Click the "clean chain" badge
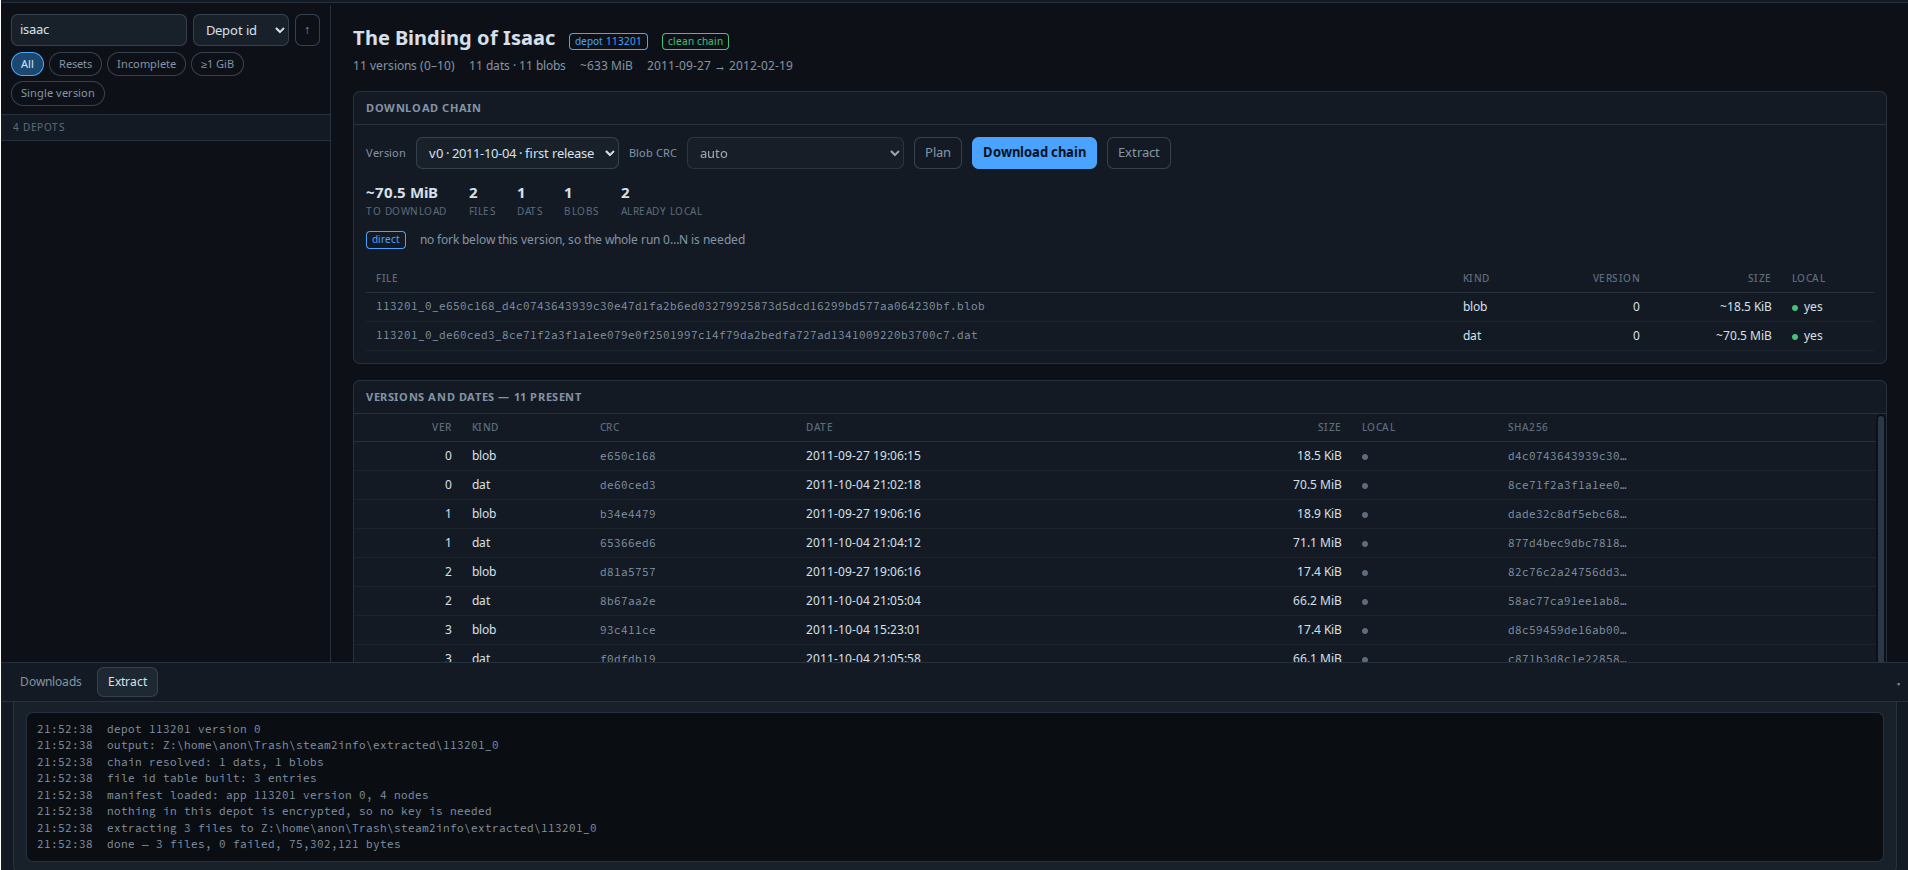The height and width of the screenshot is (870, 1908). [695, 41]
